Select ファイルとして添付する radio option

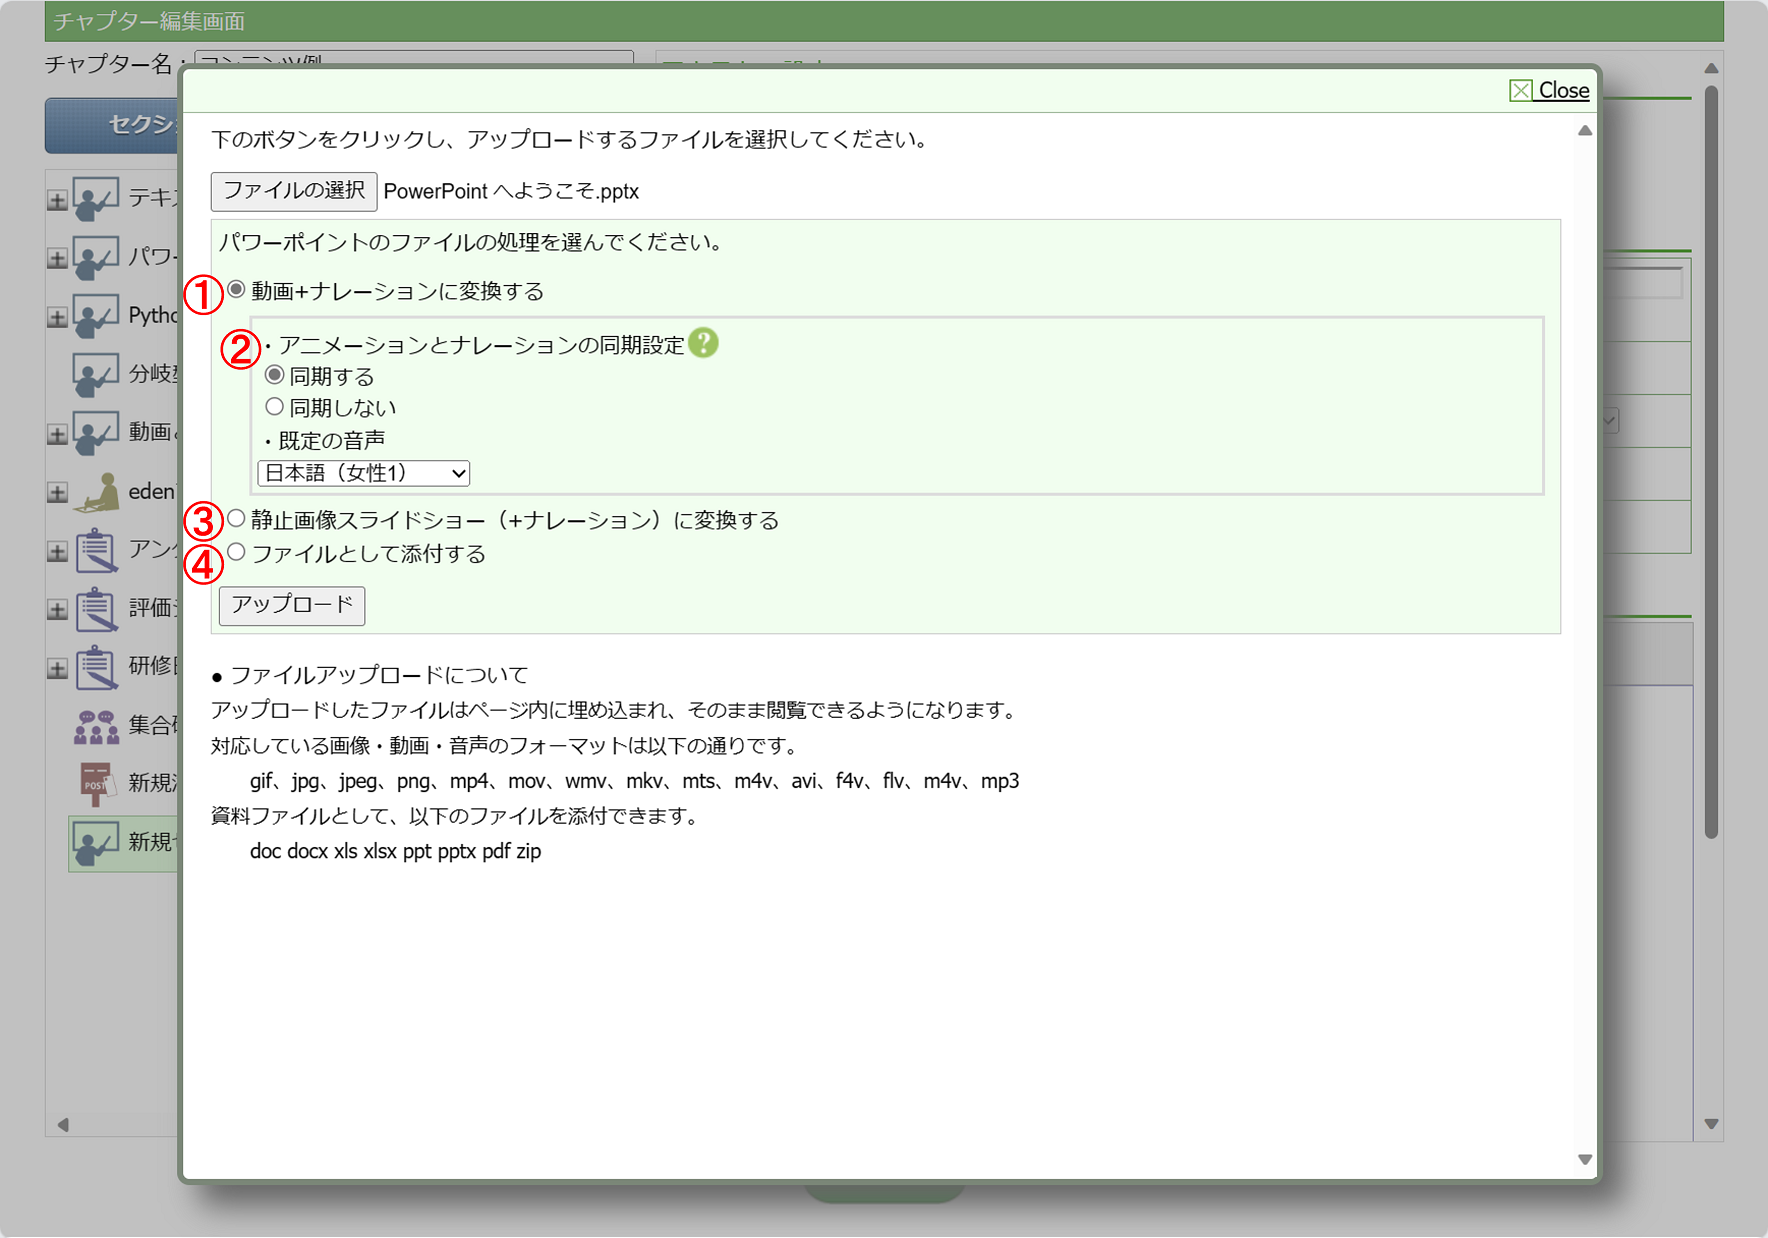tap(236, 552)
